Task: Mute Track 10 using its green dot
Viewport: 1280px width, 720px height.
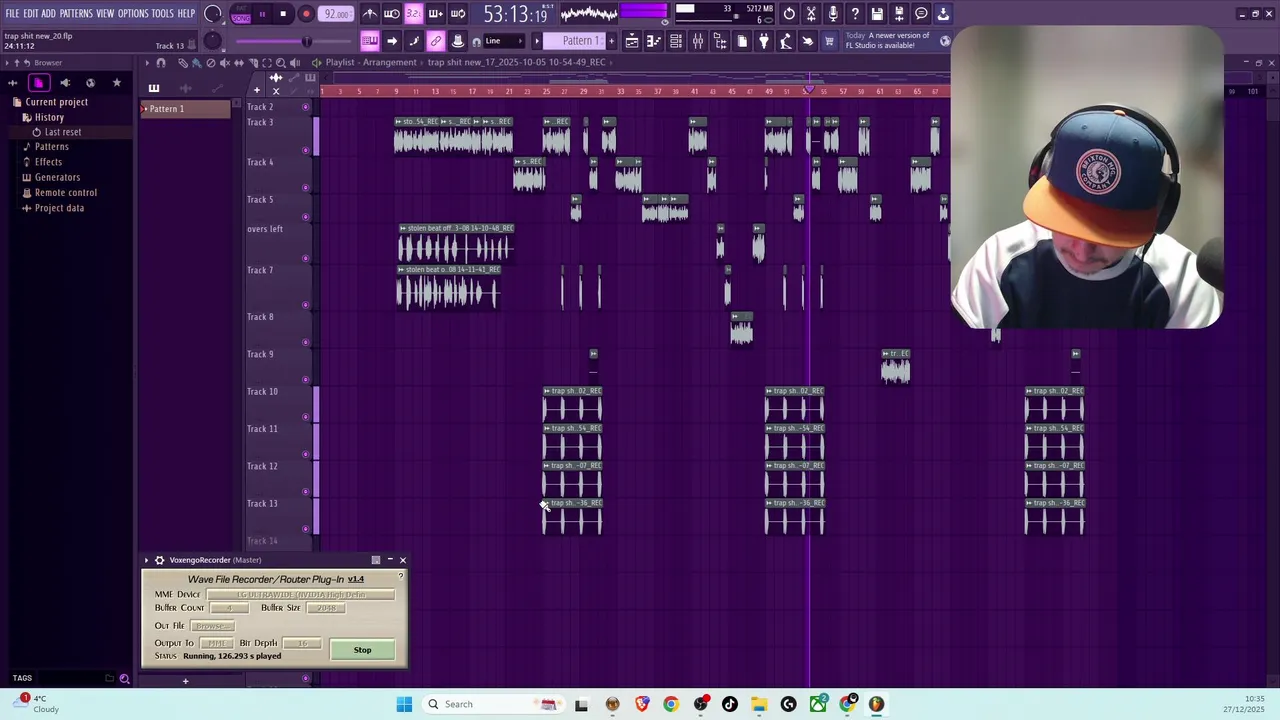Action: 306,417
